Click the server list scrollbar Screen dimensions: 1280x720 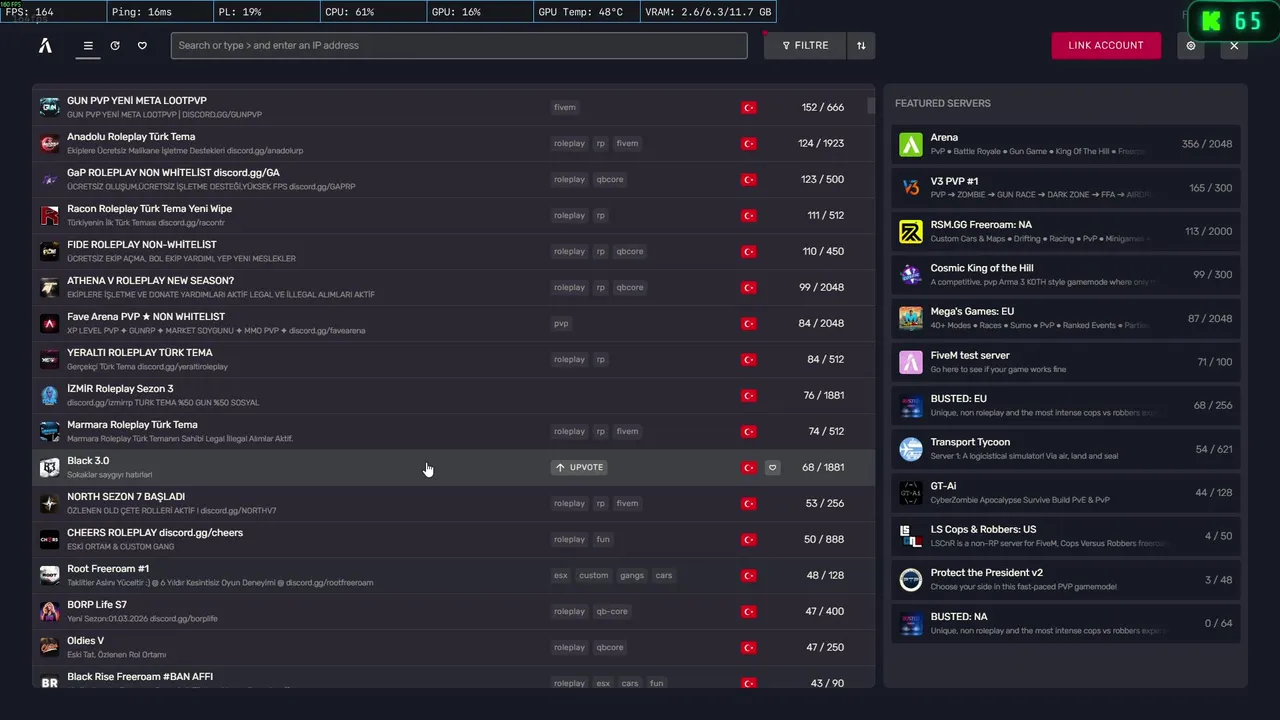[871, 105]
